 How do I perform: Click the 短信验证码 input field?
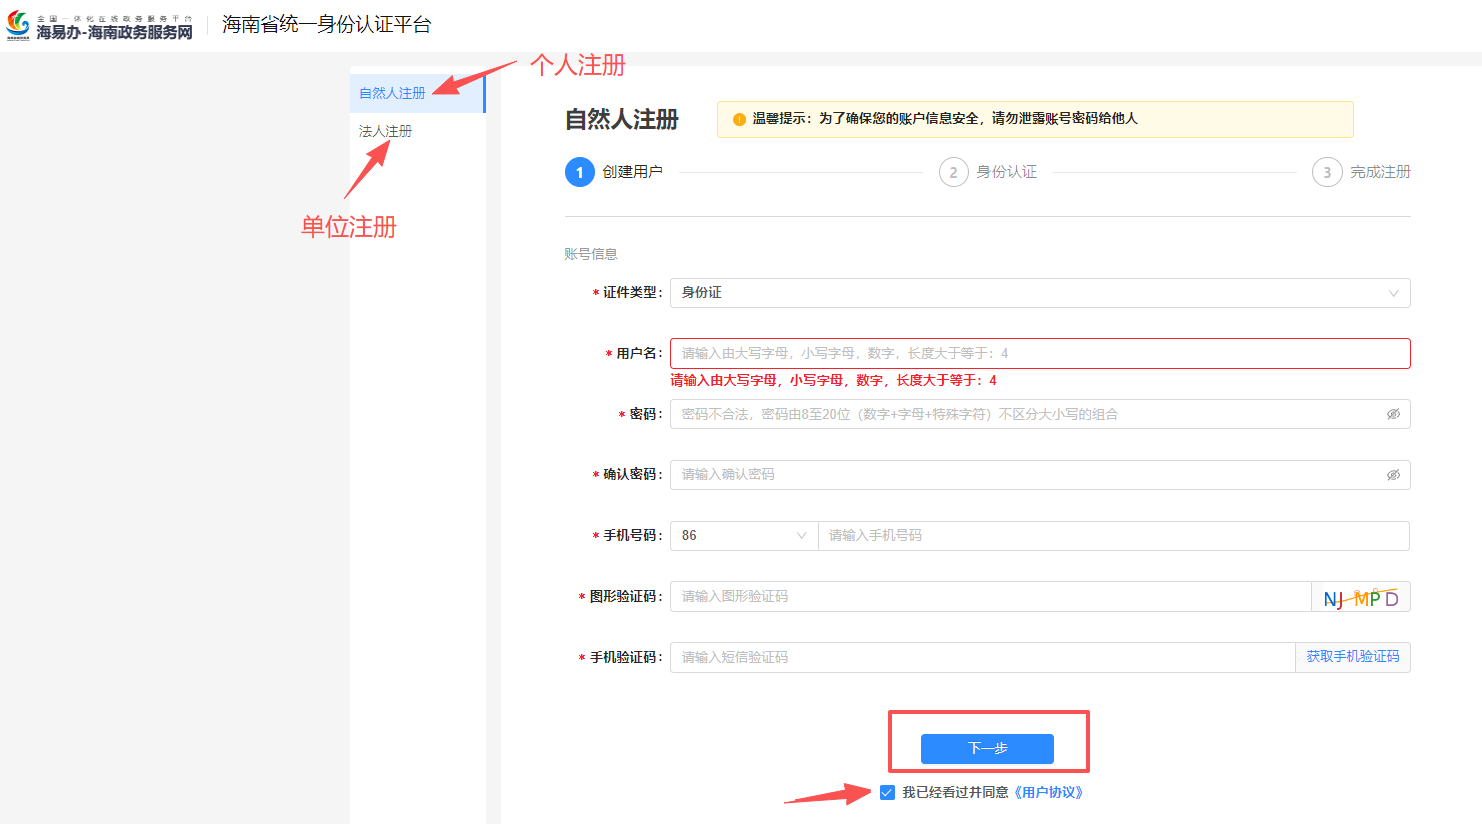(x=980, y=657)
